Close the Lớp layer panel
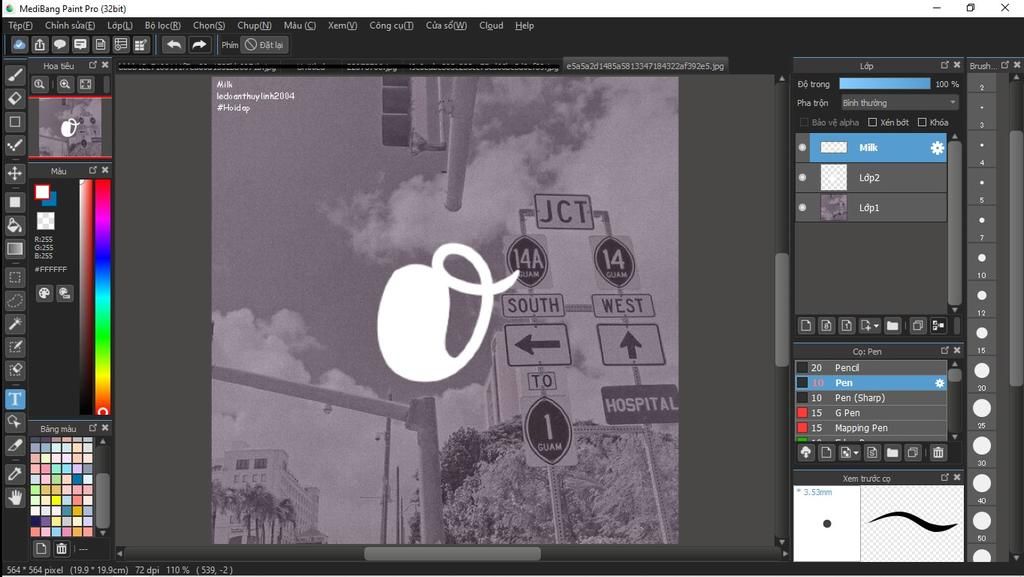Image resolution: width=1024 pixels, height=577 pixels. (x=957, y=65)
